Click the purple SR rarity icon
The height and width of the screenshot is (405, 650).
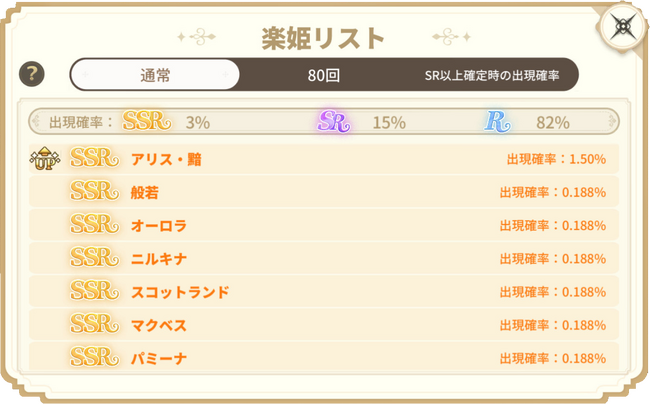(333, 122)
